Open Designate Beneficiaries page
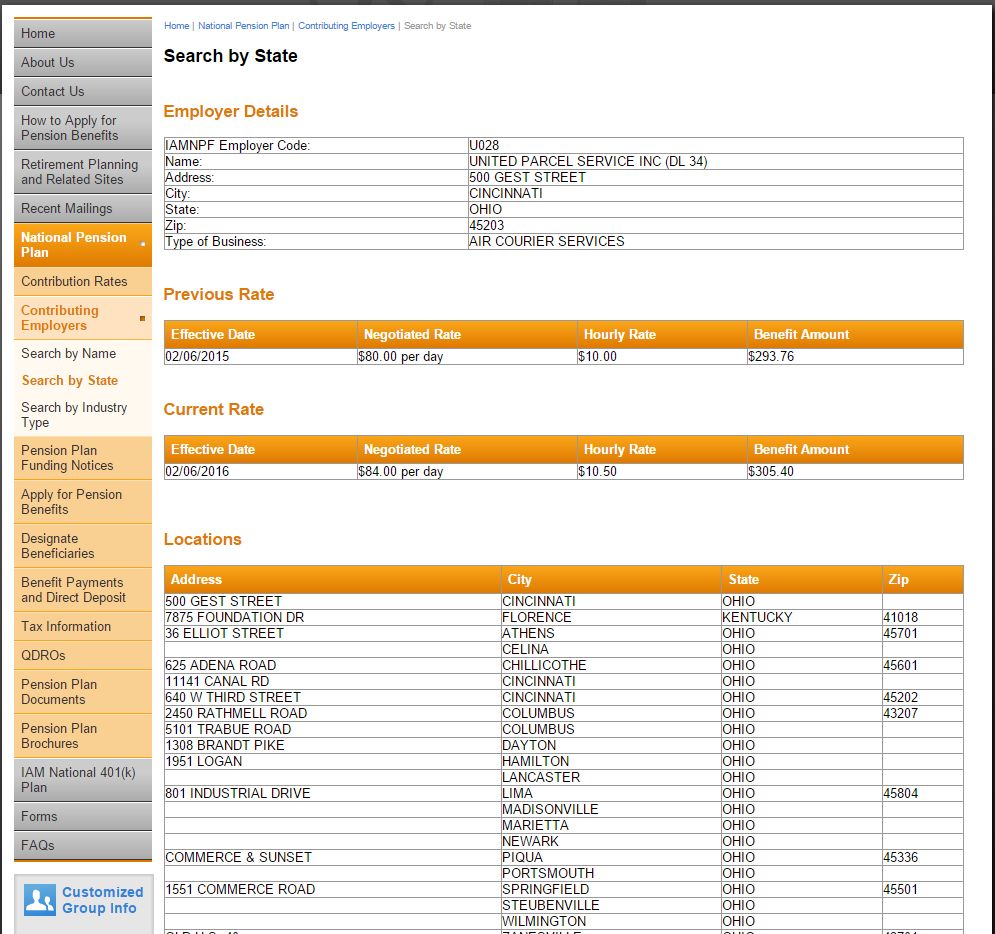 (x=83, y=546)
